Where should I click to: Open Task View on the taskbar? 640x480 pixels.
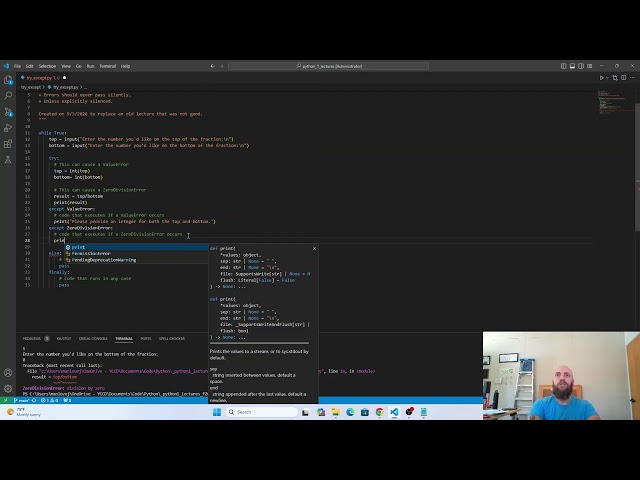pyautogui.click(x=305, y=412)
